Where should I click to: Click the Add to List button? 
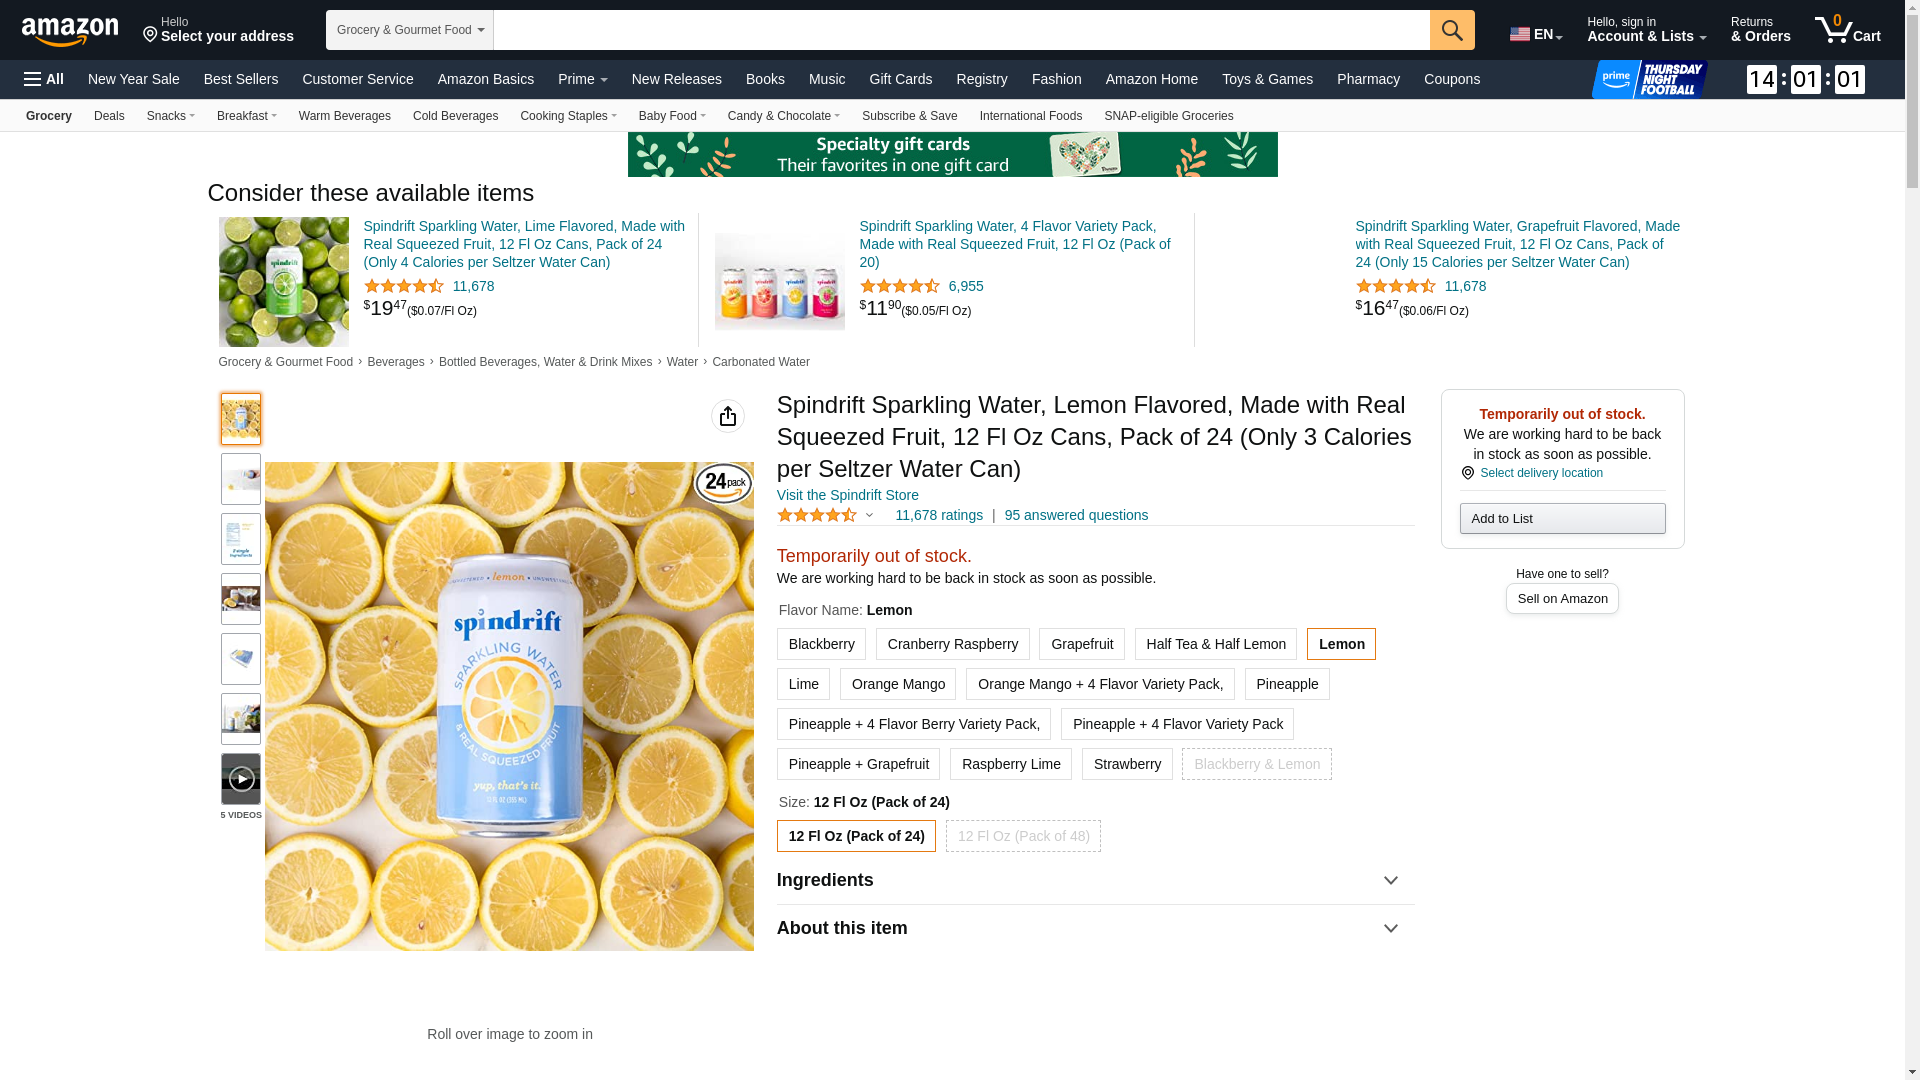click(1562, 518)
